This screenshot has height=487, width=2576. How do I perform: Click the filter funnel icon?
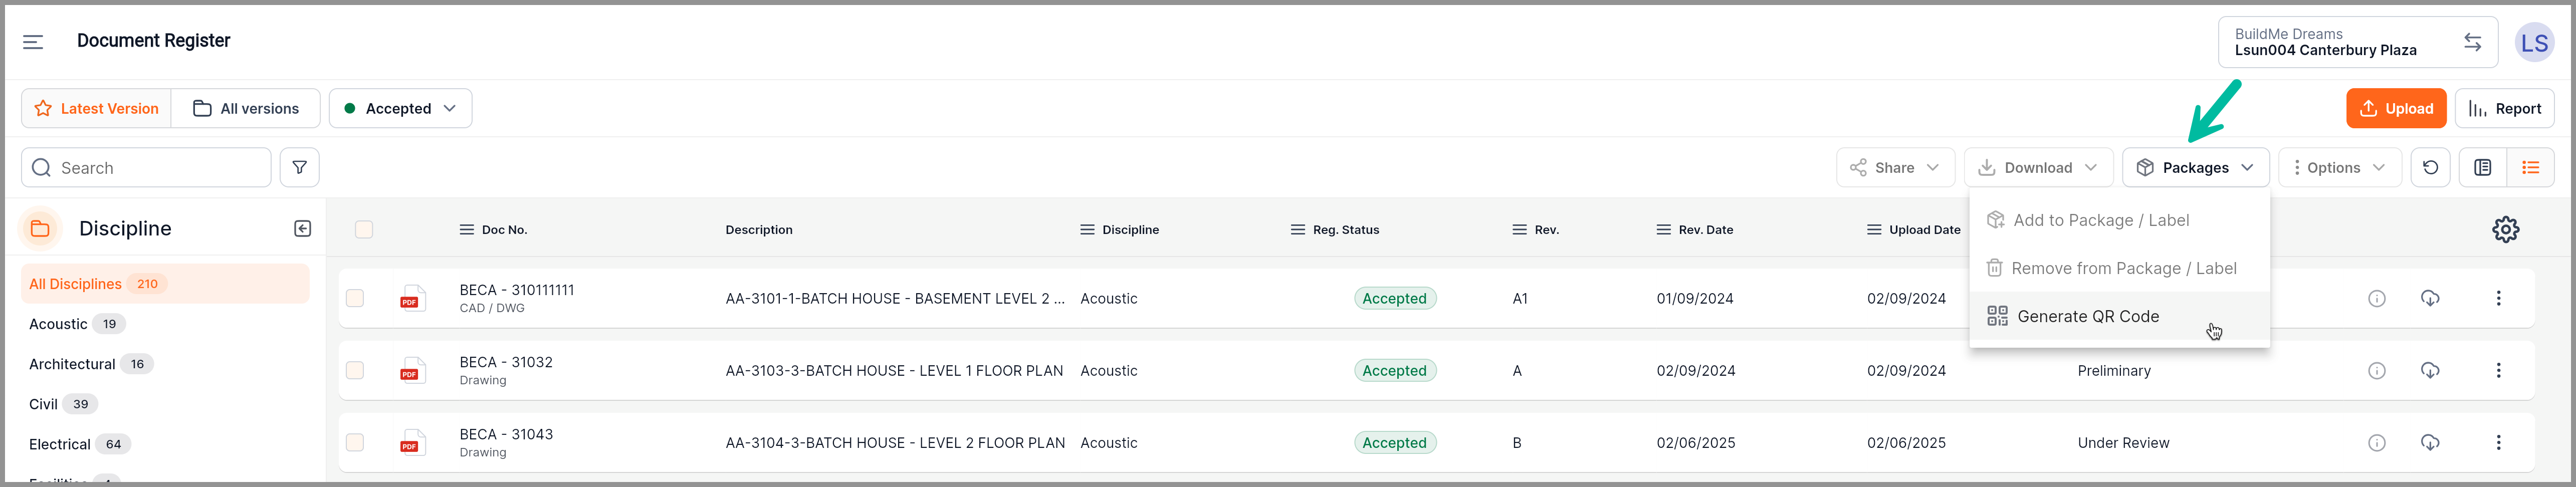pyautogui.click(x=299, y=167)
